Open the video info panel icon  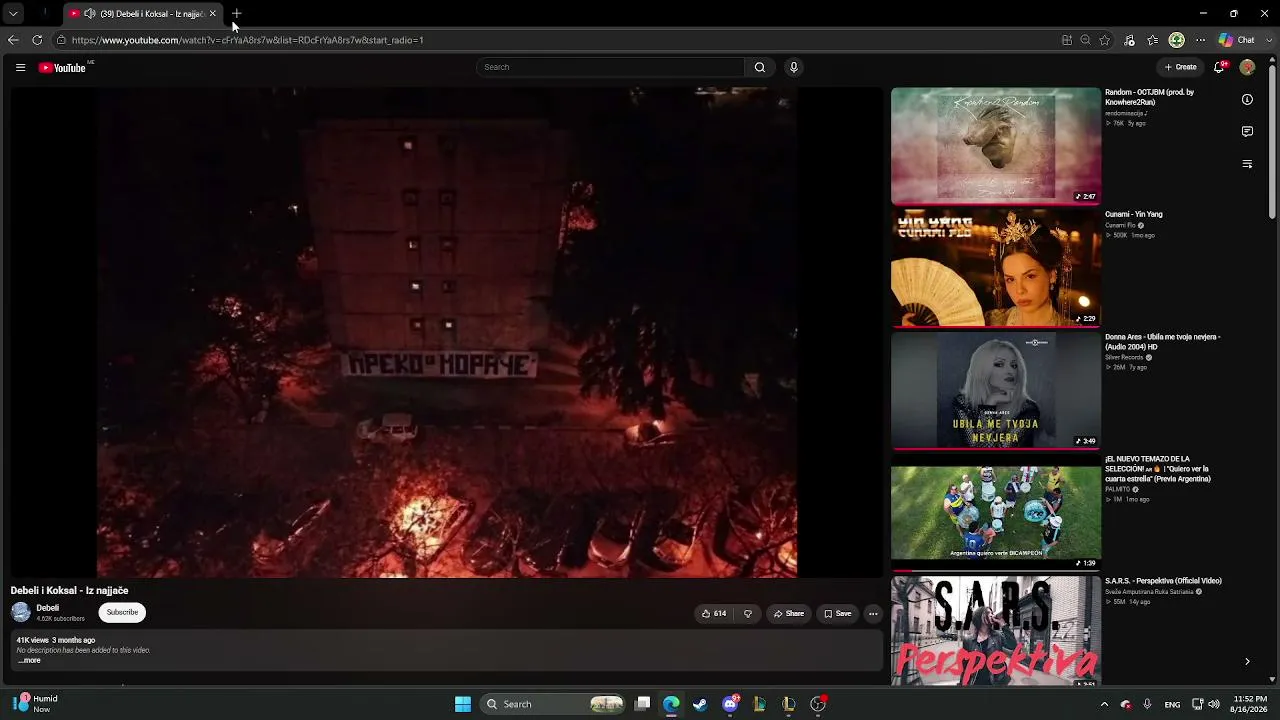point(1247,100)
